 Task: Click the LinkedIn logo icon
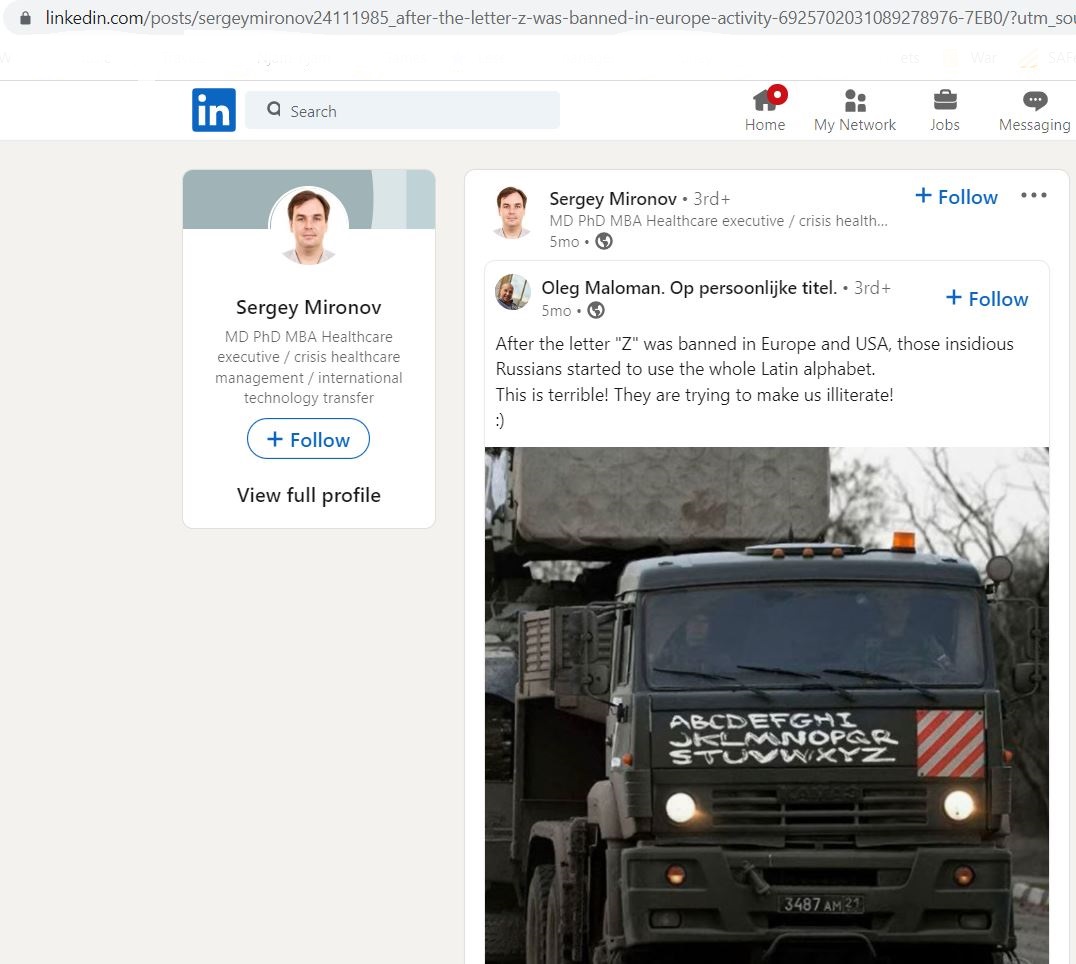click(x=213, y=110)
